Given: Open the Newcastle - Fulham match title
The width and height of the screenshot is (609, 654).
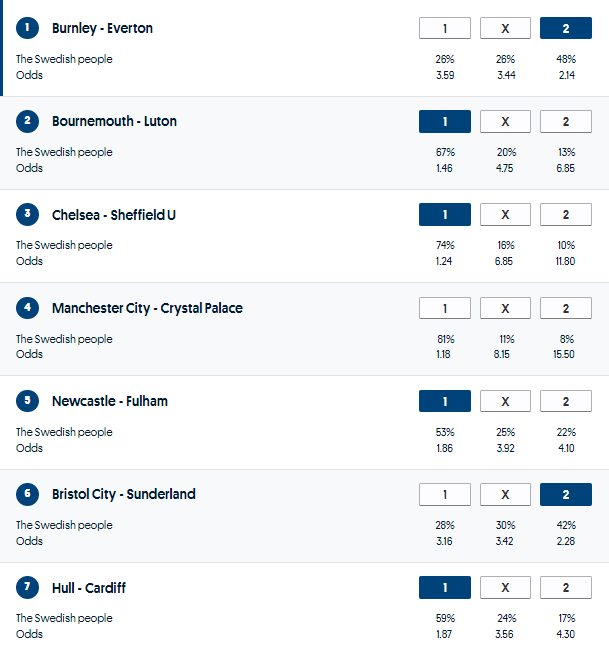Looking at the screenshot, I should click(x=110, y=401).
